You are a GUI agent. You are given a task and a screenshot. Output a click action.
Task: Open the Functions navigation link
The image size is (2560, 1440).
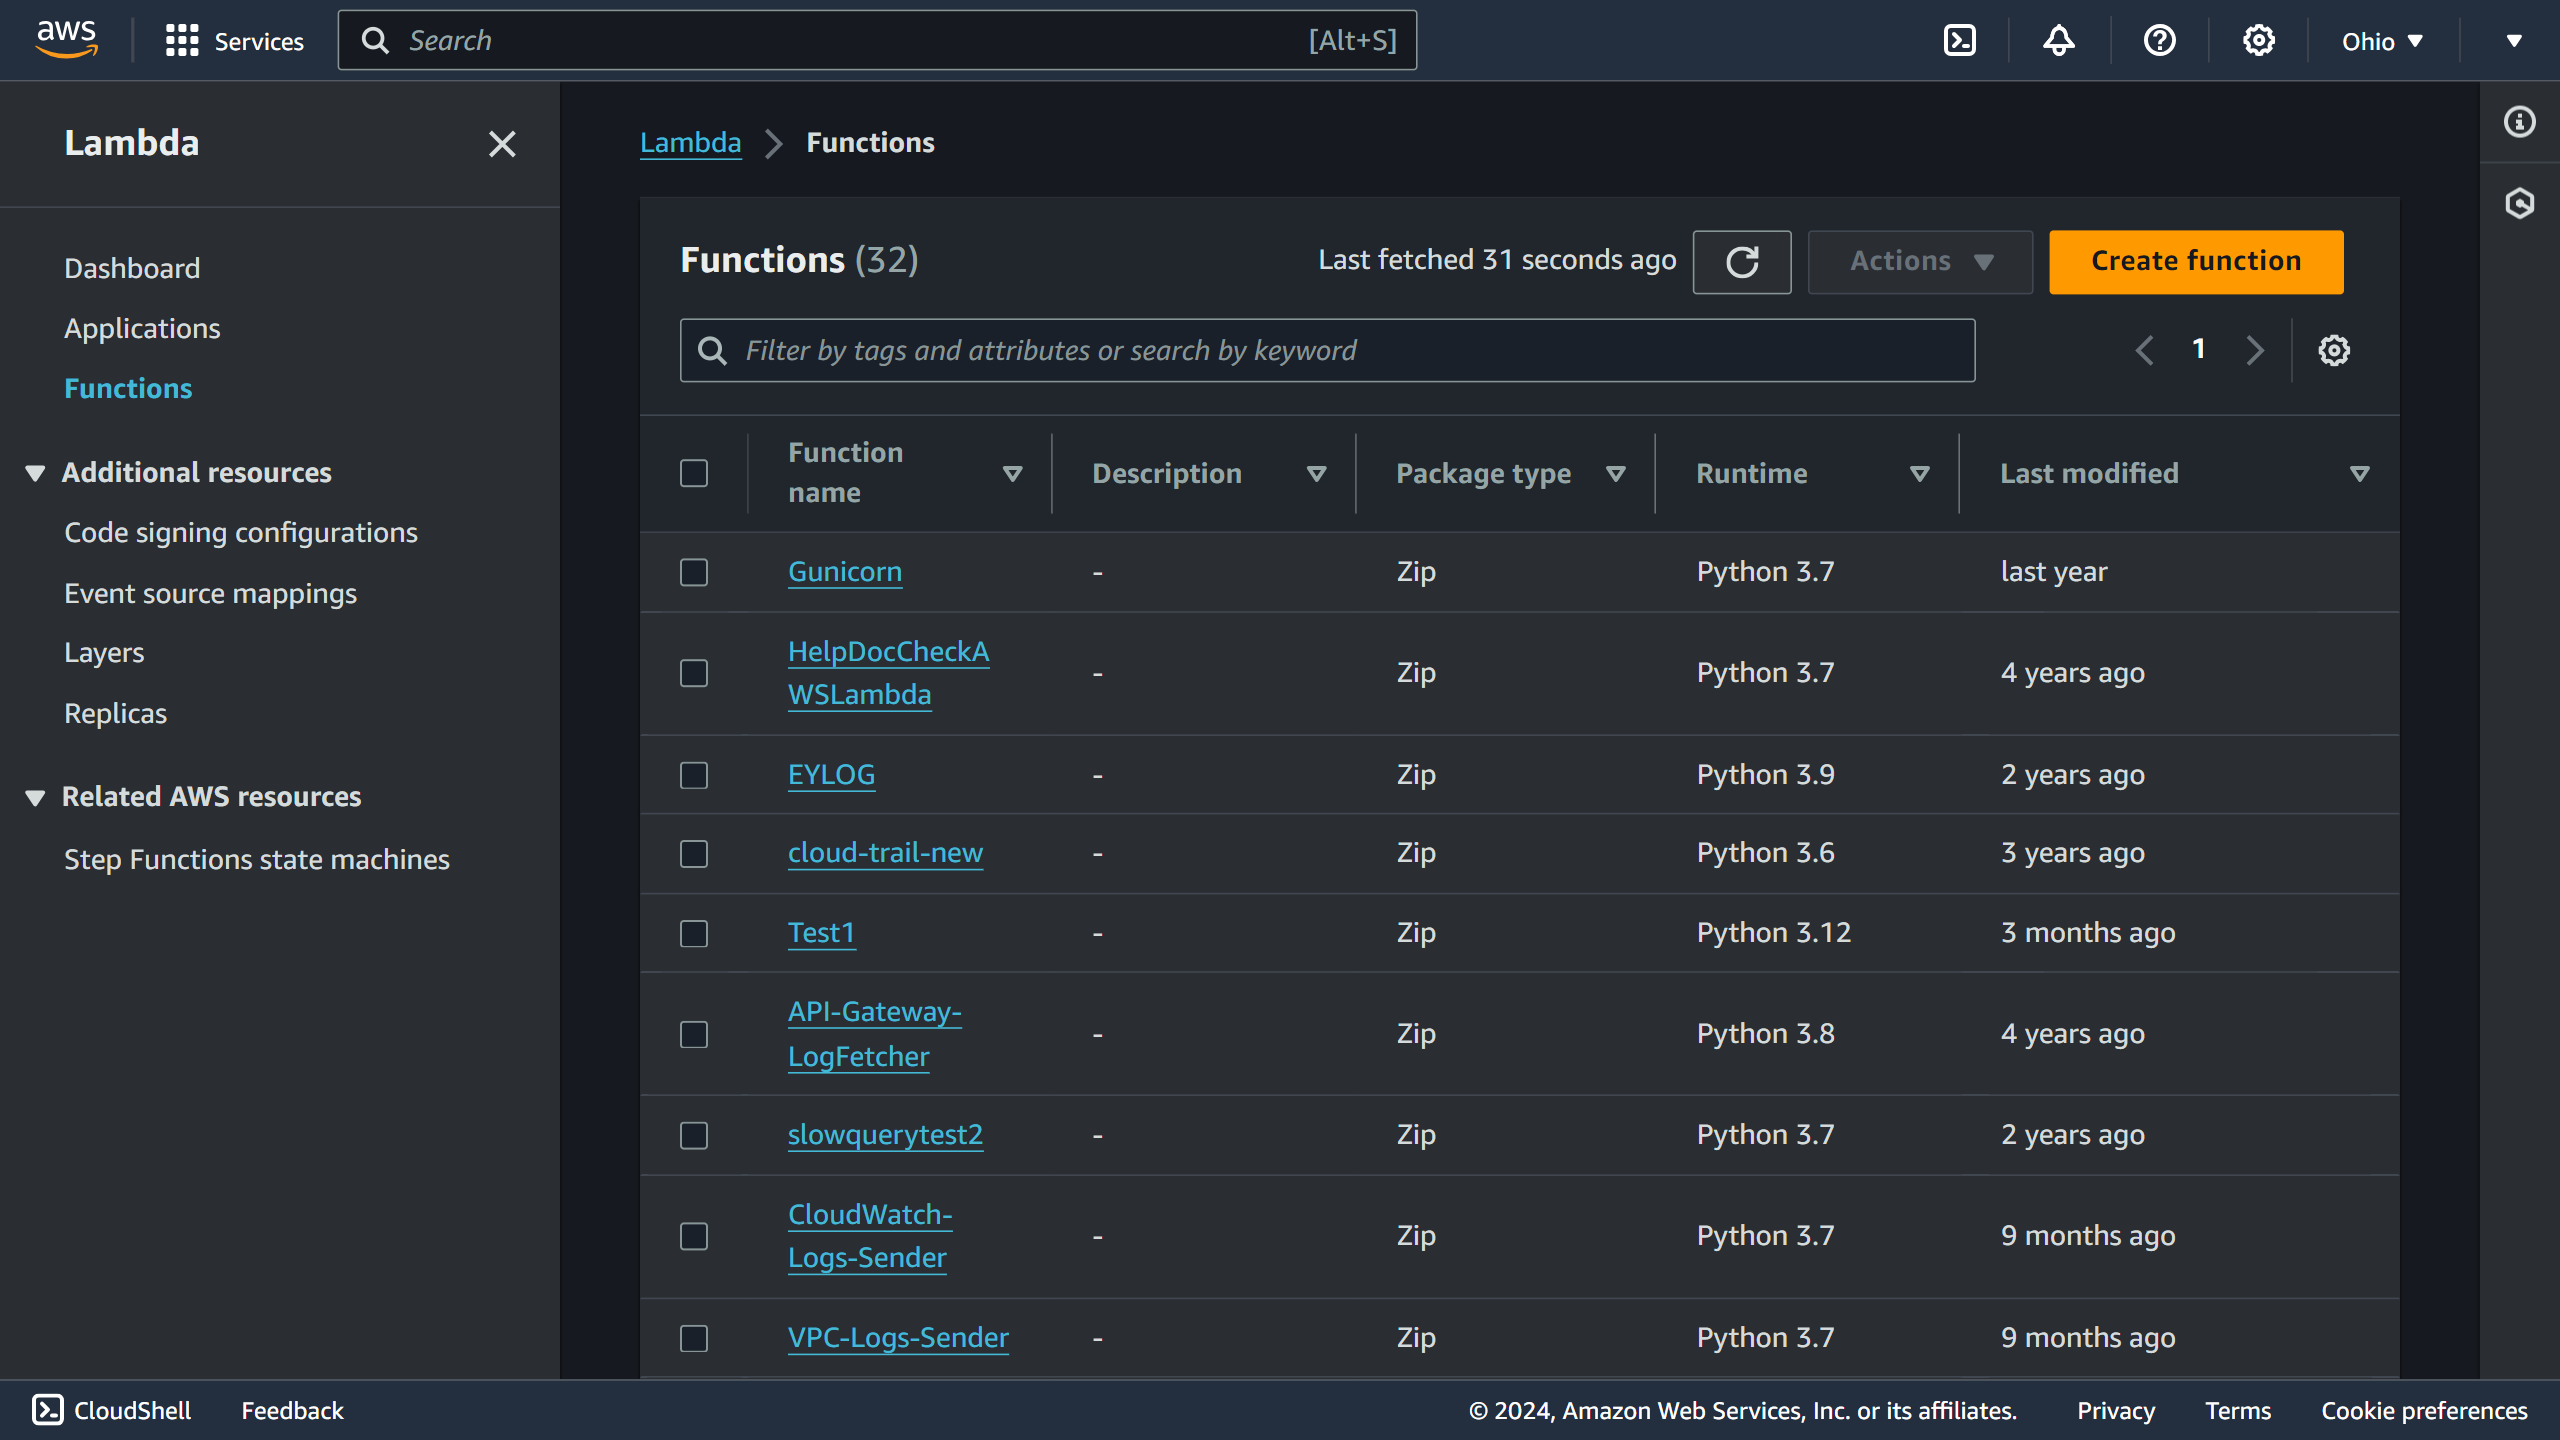pos(128,389)
